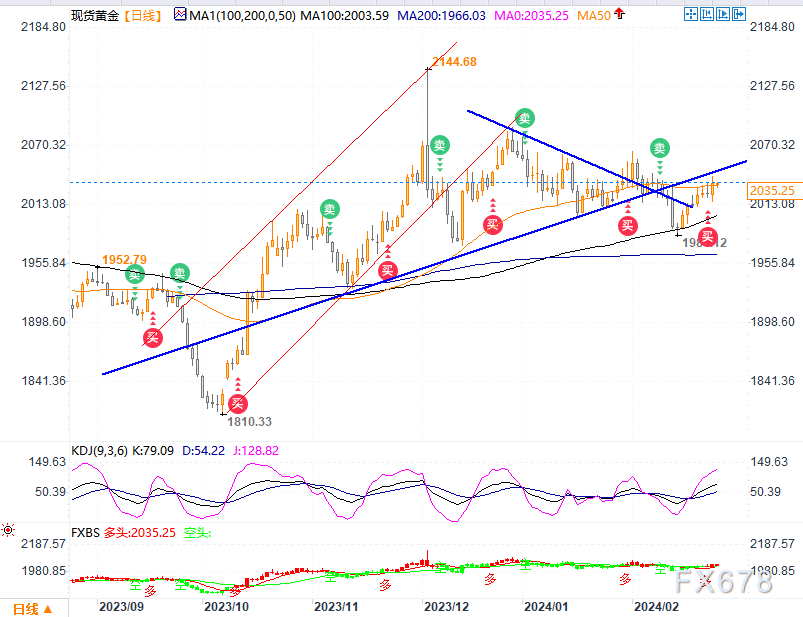Click the MA200:1966.03 value
The width and height of the screenshot is (803, 617).
[x=441, y=15]
